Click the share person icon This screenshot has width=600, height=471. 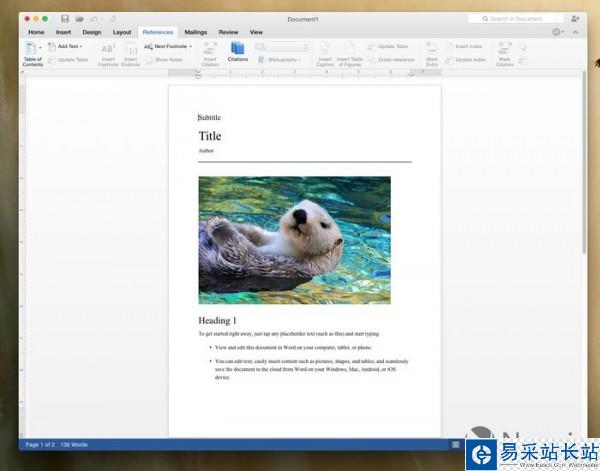pyautogui.click(x=574, y=18)
